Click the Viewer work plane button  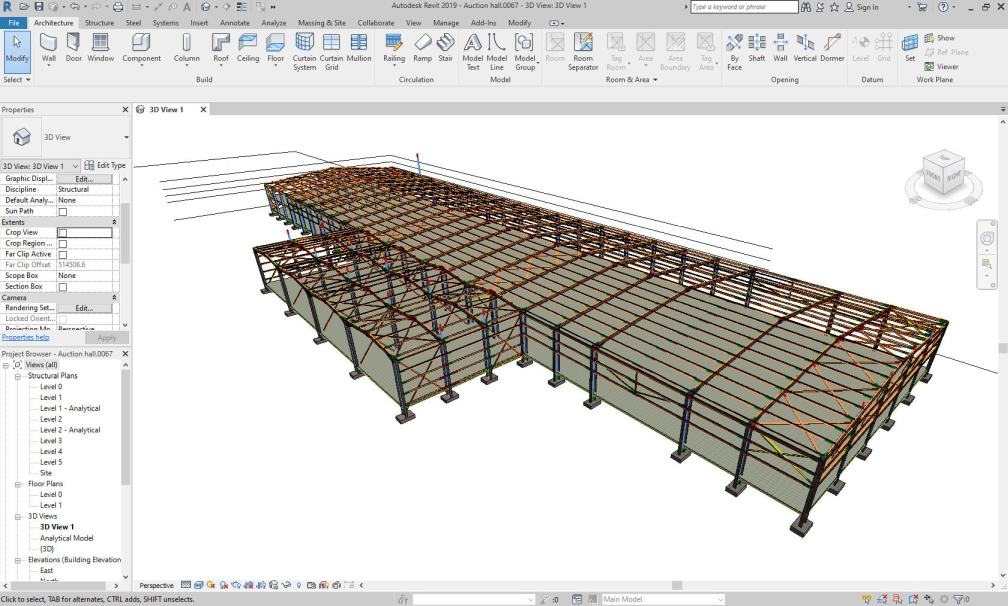click(941, 66)
